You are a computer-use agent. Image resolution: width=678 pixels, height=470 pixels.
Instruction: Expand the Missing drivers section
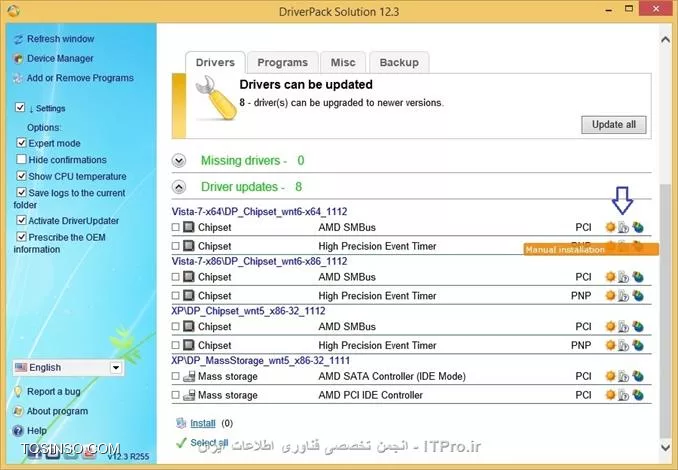[x=179, y=160]
